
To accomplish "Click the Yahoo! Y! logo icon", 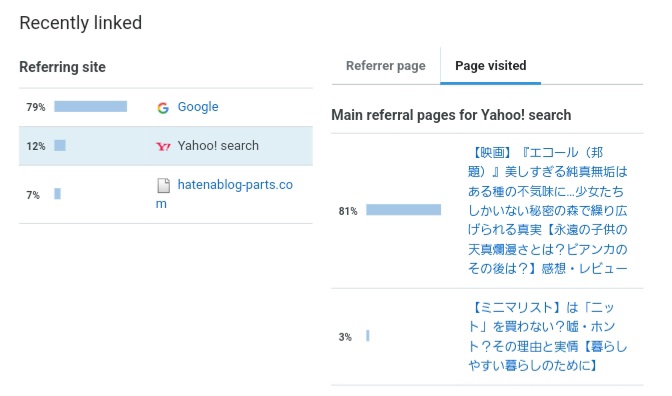I will [163, 147].
